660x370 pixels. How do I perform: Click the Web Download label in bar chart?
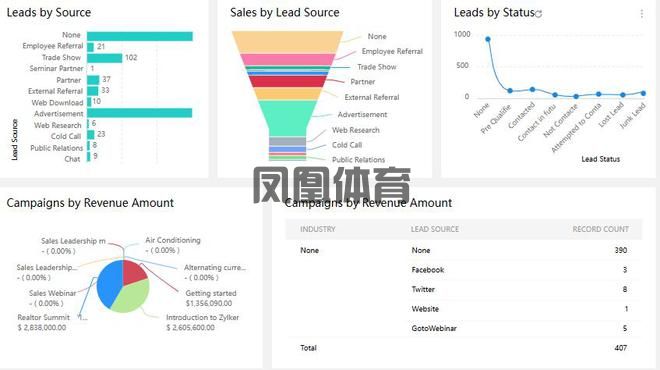click(57, 103)
